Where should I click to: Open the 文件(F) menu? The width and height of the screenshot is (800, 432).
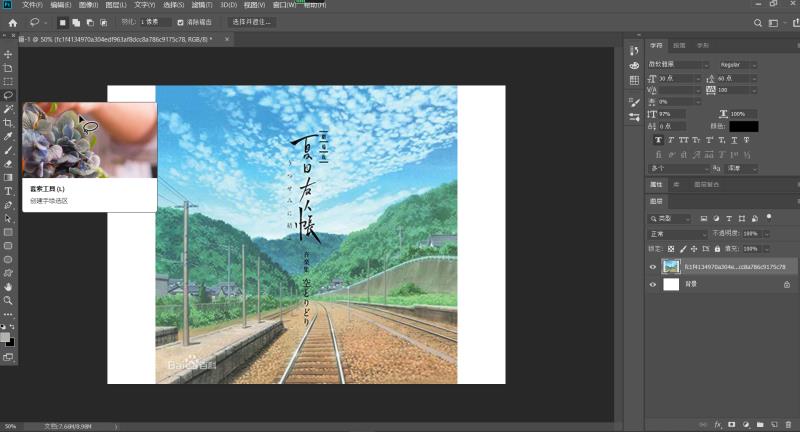click(x=32, y=5)
